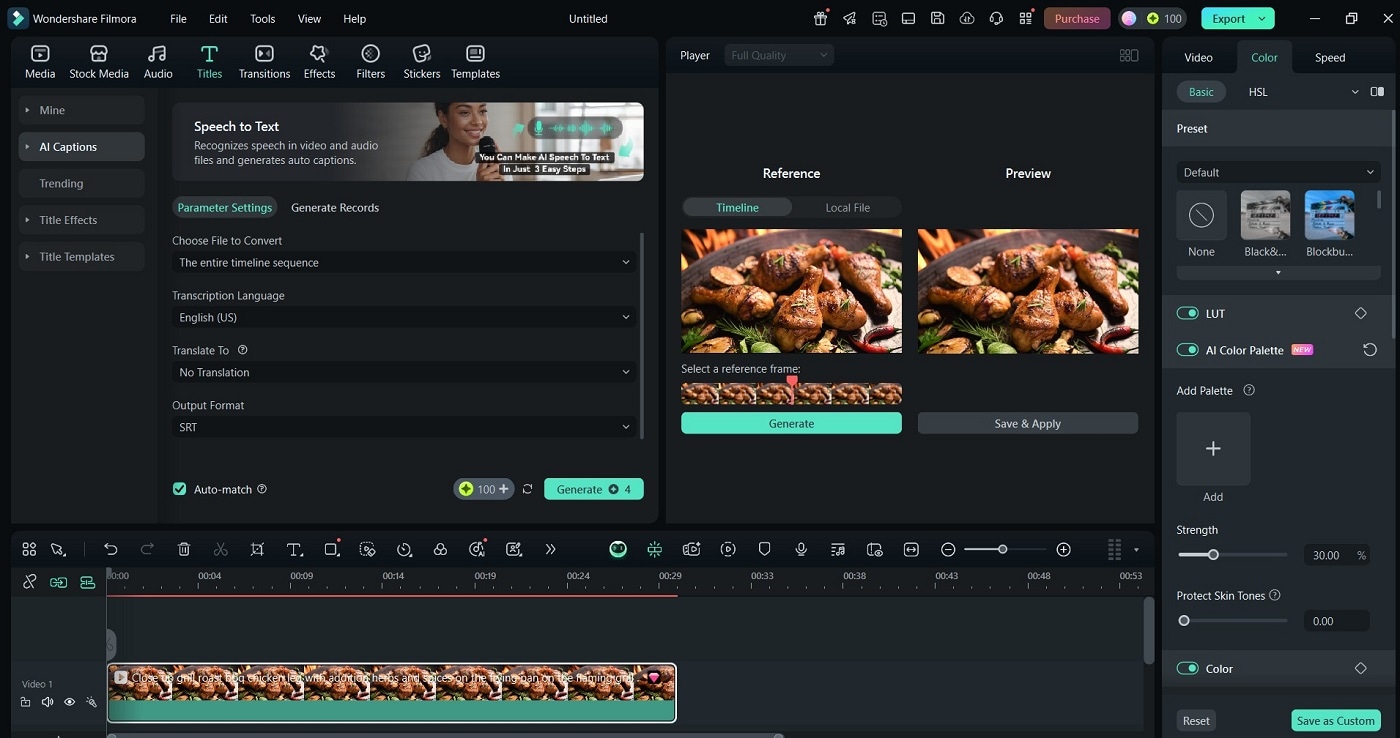Click the Export button
The image size is (1400, 738).
tap(1237, 18)
